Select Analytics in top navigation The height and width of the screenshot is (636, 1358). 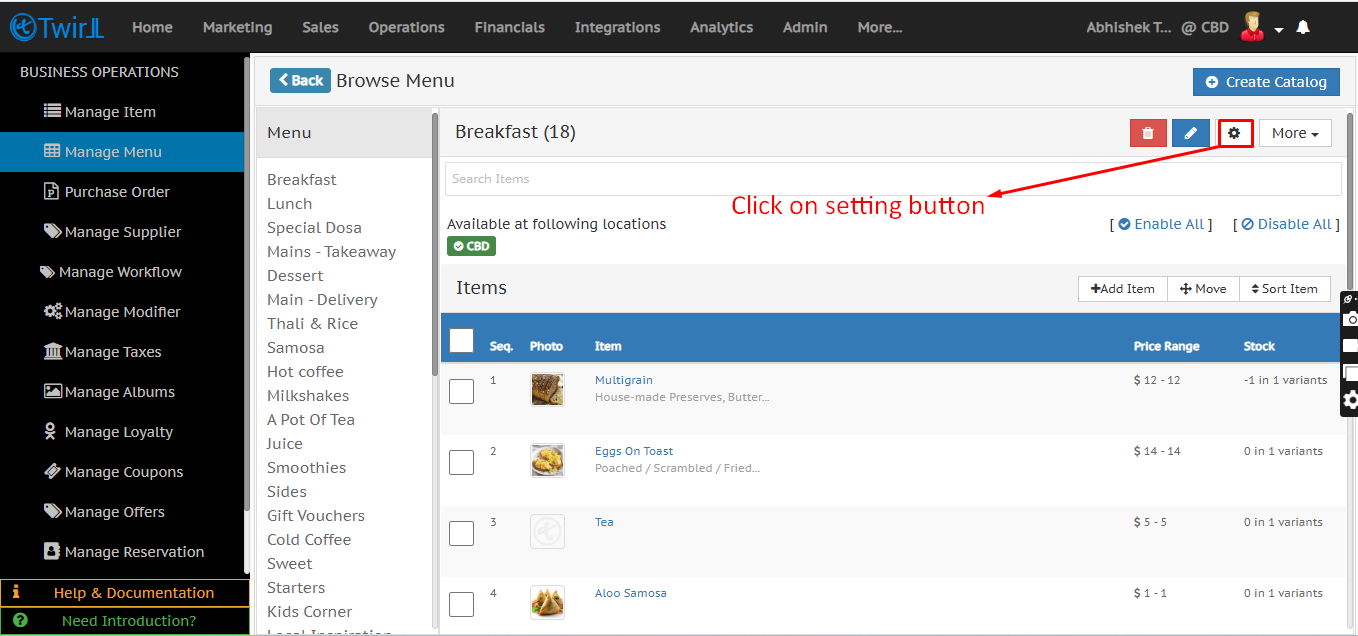tap(721, 28)
